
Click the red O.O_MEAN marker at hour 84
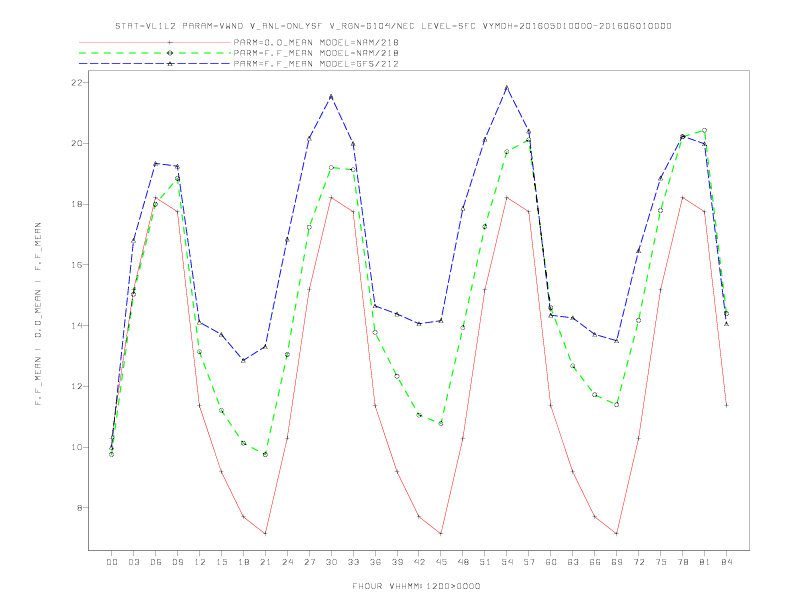(x=726, y=405)
